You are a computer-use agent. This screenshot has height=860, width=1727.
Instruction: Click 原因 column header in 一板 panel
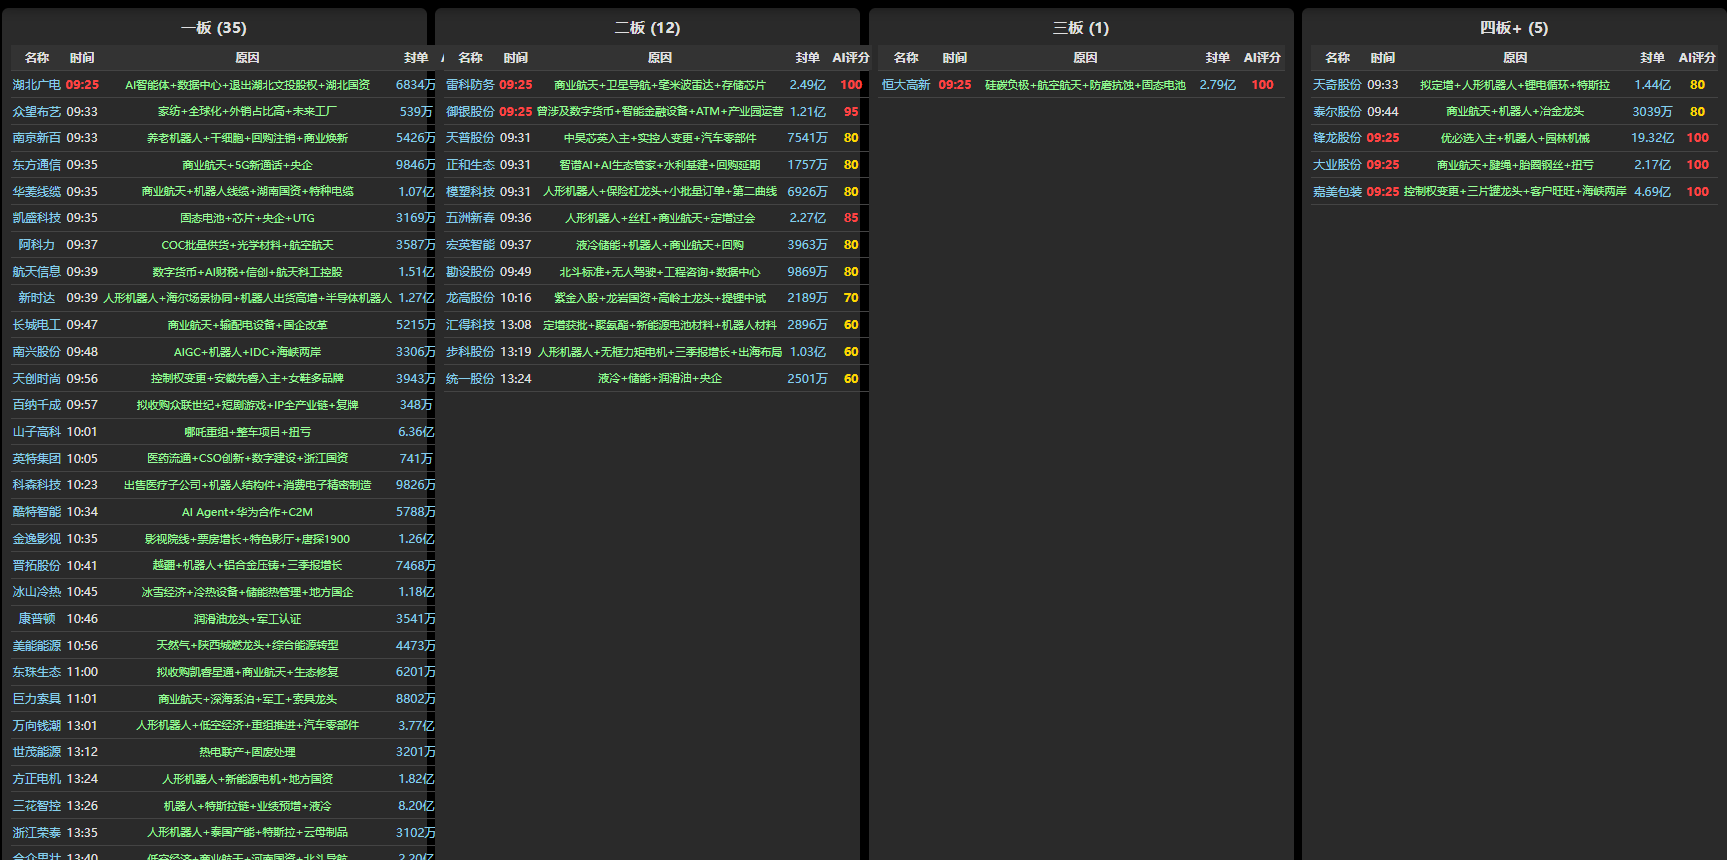pyautogui.click(x=247, y=58)
